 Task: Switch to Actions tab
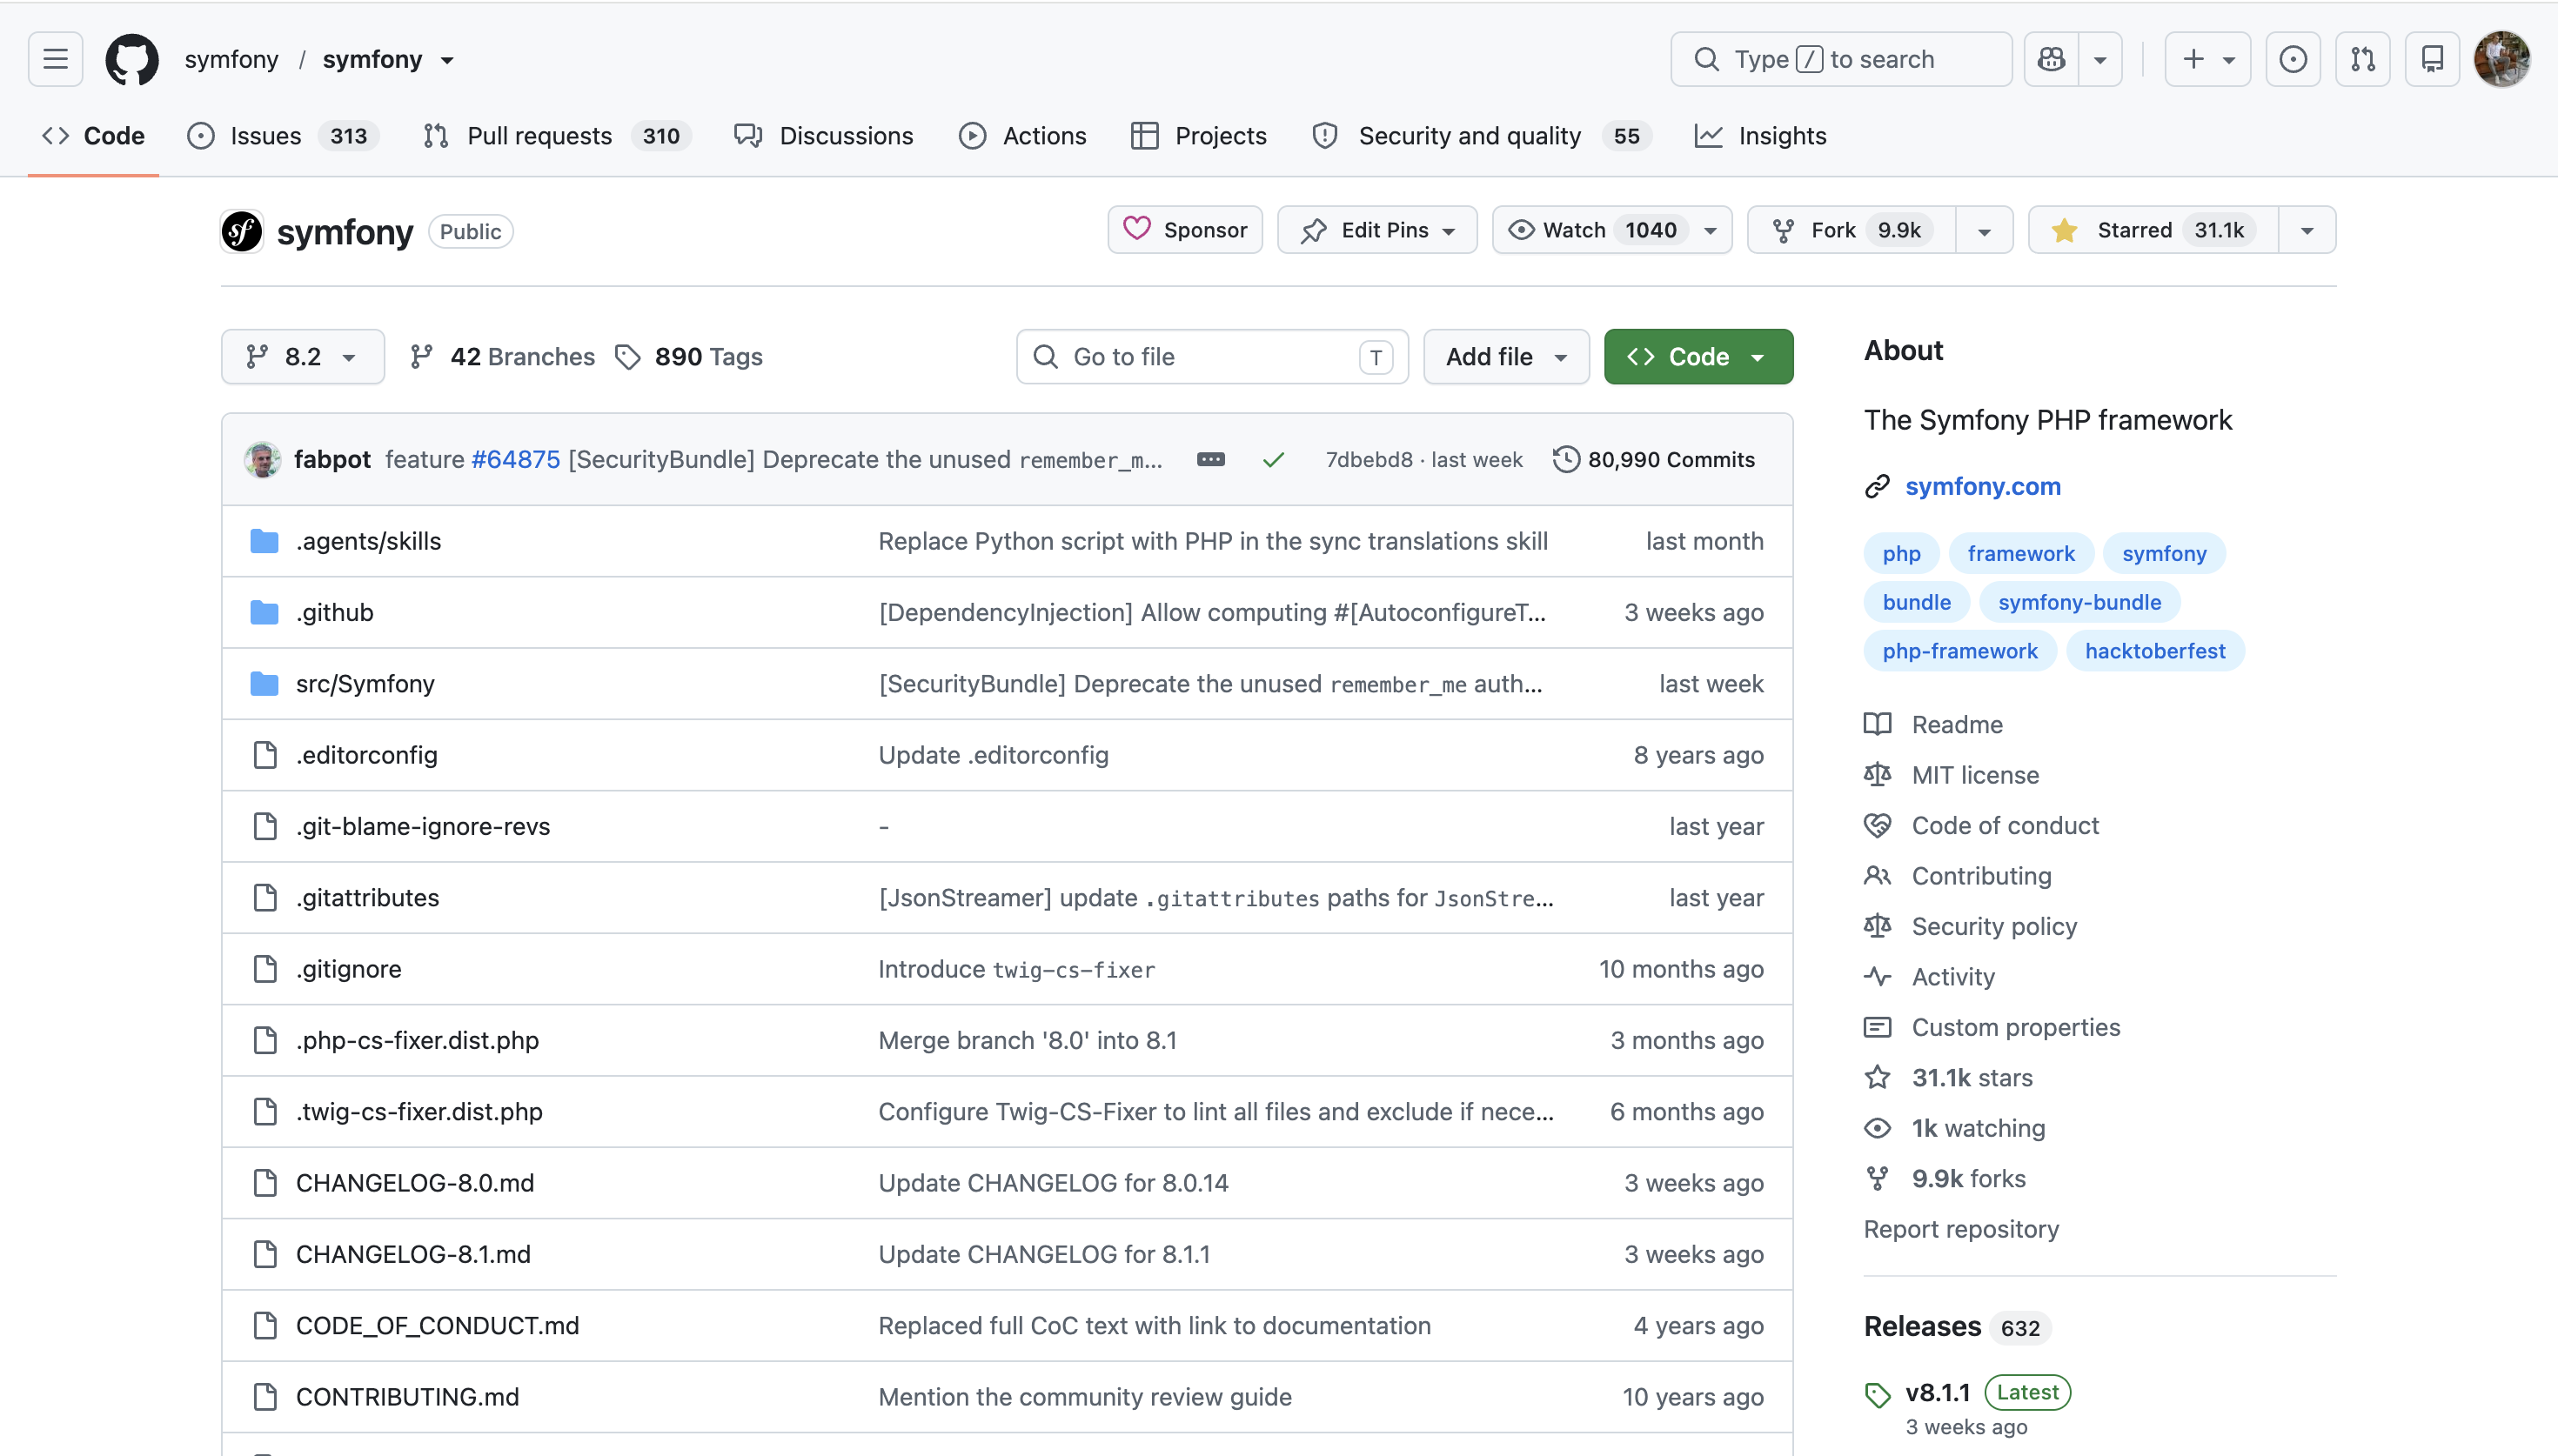click(1022, 135)
